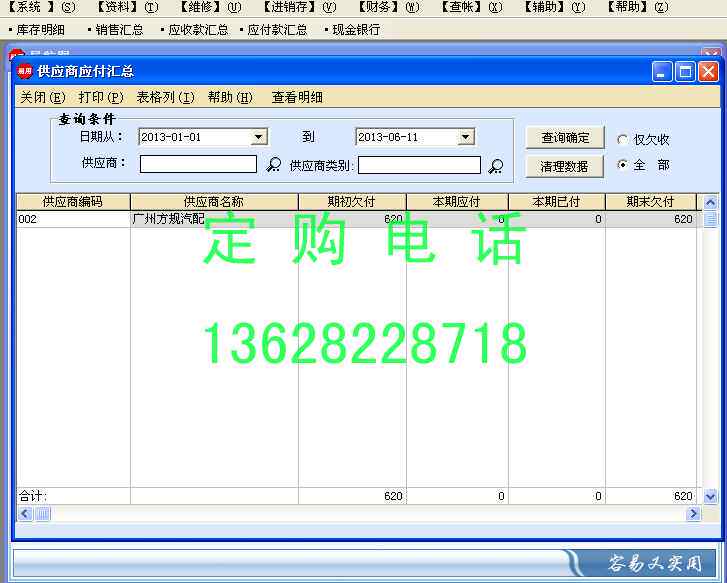Click the horizontal scrollbar left arrow
Viewport: 727px width, 583px height.
point(25,513)
